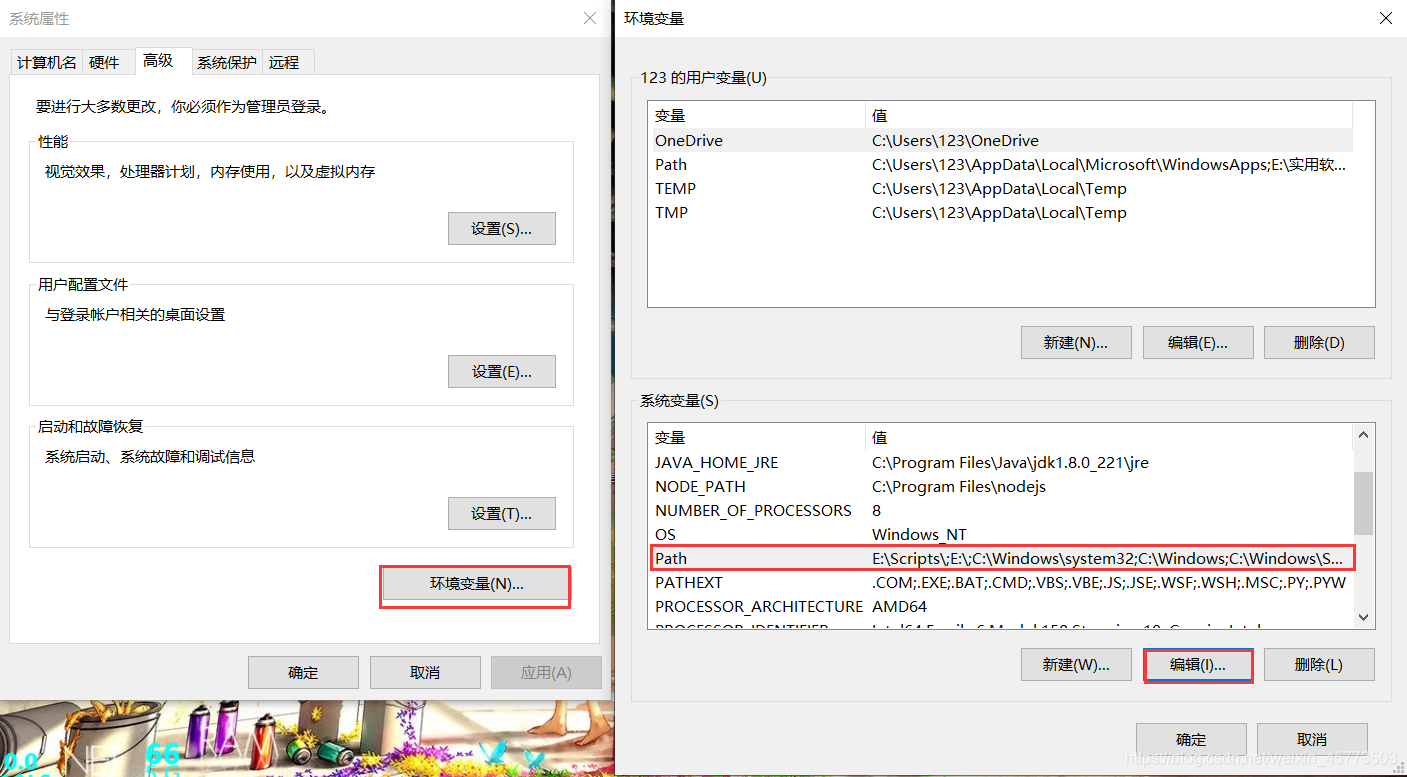Switch to the 计算机名 tab
The image size is (1407, 777).
47,62
